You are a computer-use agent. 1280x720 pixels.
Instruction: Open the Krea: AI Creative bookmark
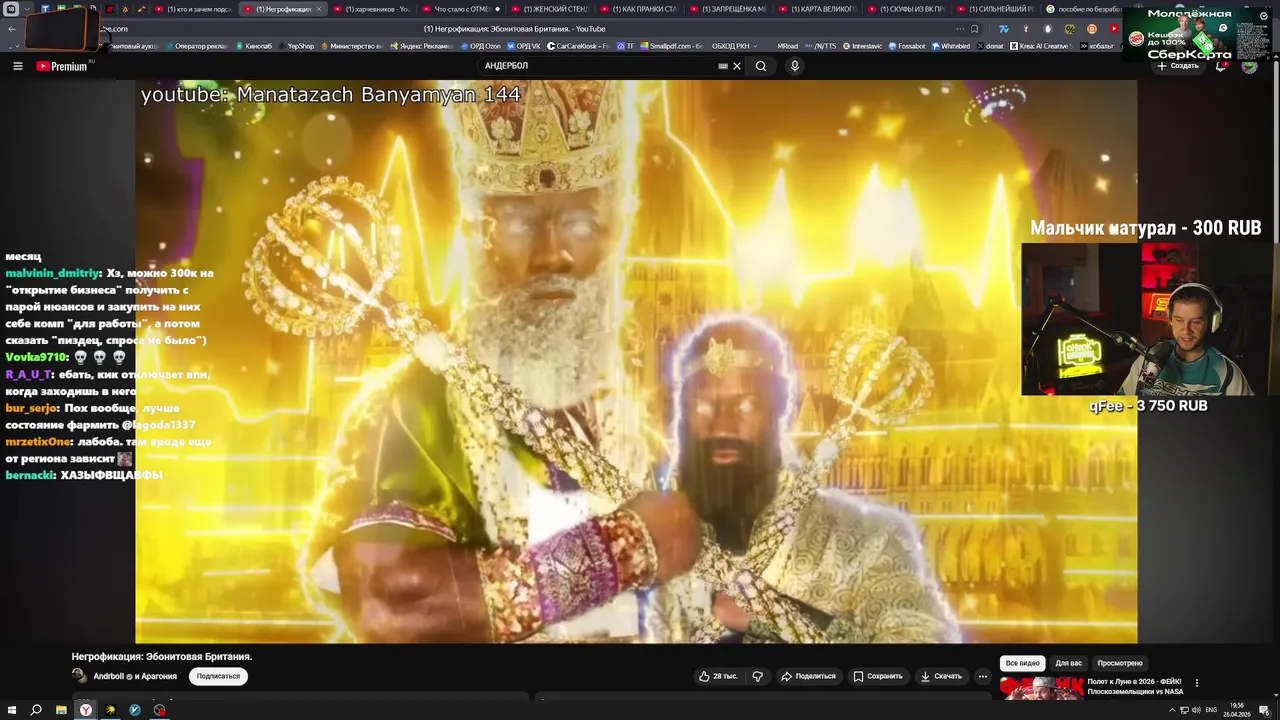pyautogui.click(x=1040, y=46)
